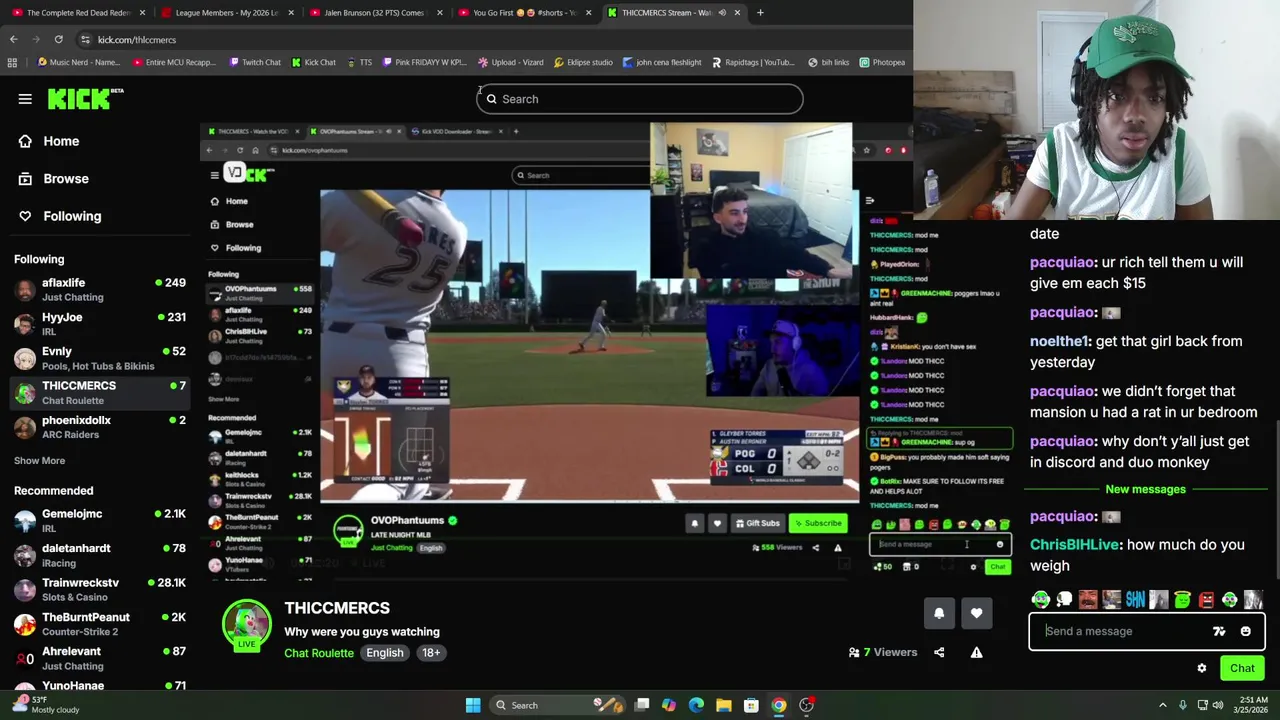Open the Eklipse studio bookmark

pos(582,62)
